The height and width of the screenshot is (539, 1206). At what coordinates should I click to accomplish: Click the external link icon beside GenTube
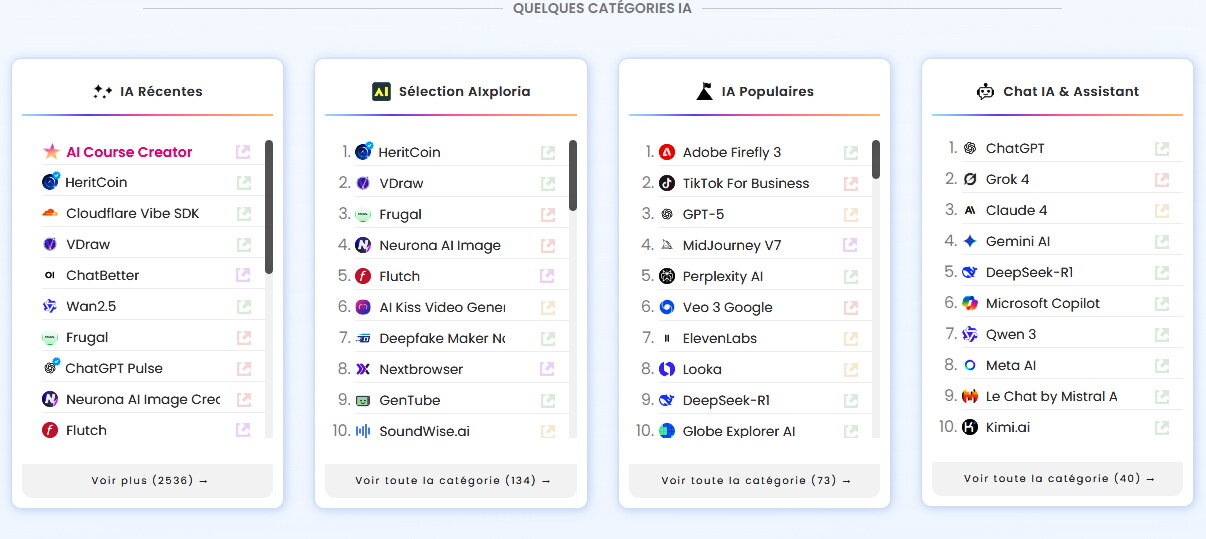[x=548, y=401]
